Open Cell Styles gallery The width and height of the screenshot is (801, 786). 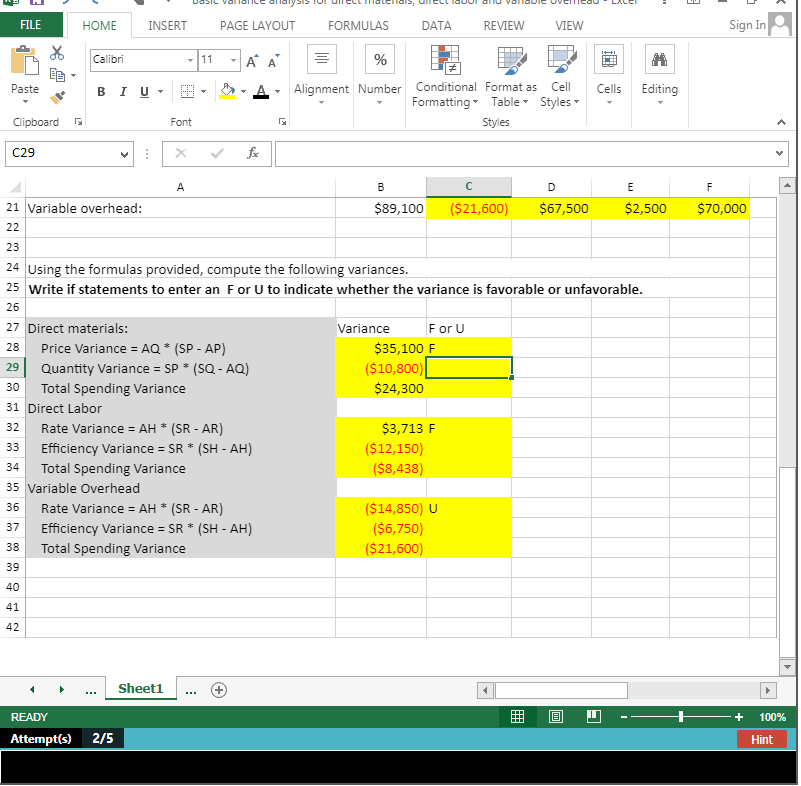pos(560,77)
